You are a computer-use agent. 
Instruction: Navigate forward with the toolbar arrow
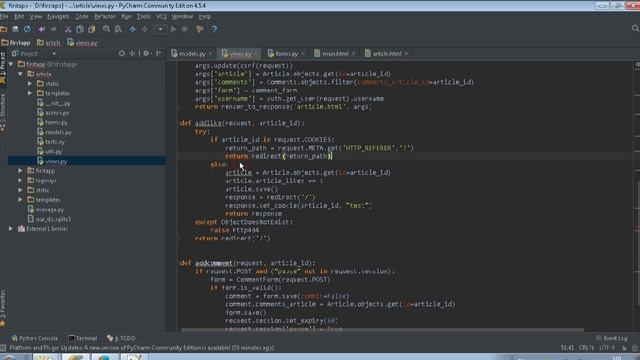(x=144, y=29)
